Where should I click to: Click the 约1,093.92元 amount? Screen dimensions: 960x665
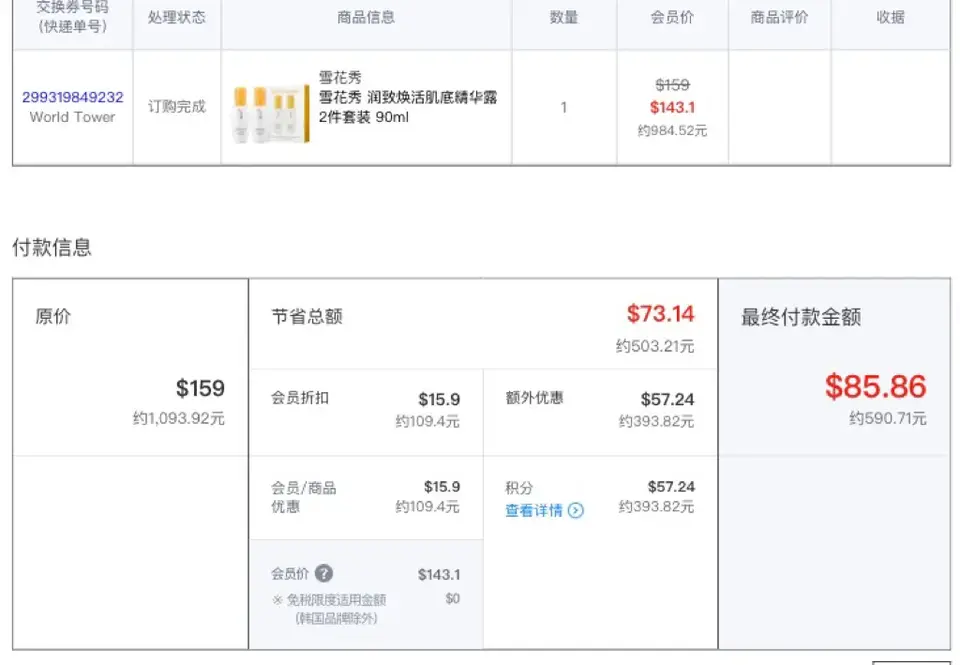179,418
